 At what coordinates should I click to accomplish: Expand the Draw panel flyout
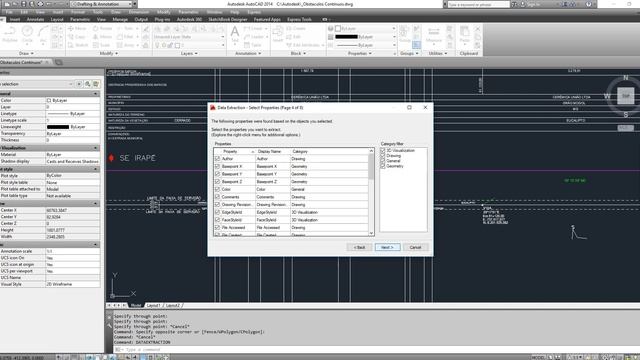coord(26,53)
